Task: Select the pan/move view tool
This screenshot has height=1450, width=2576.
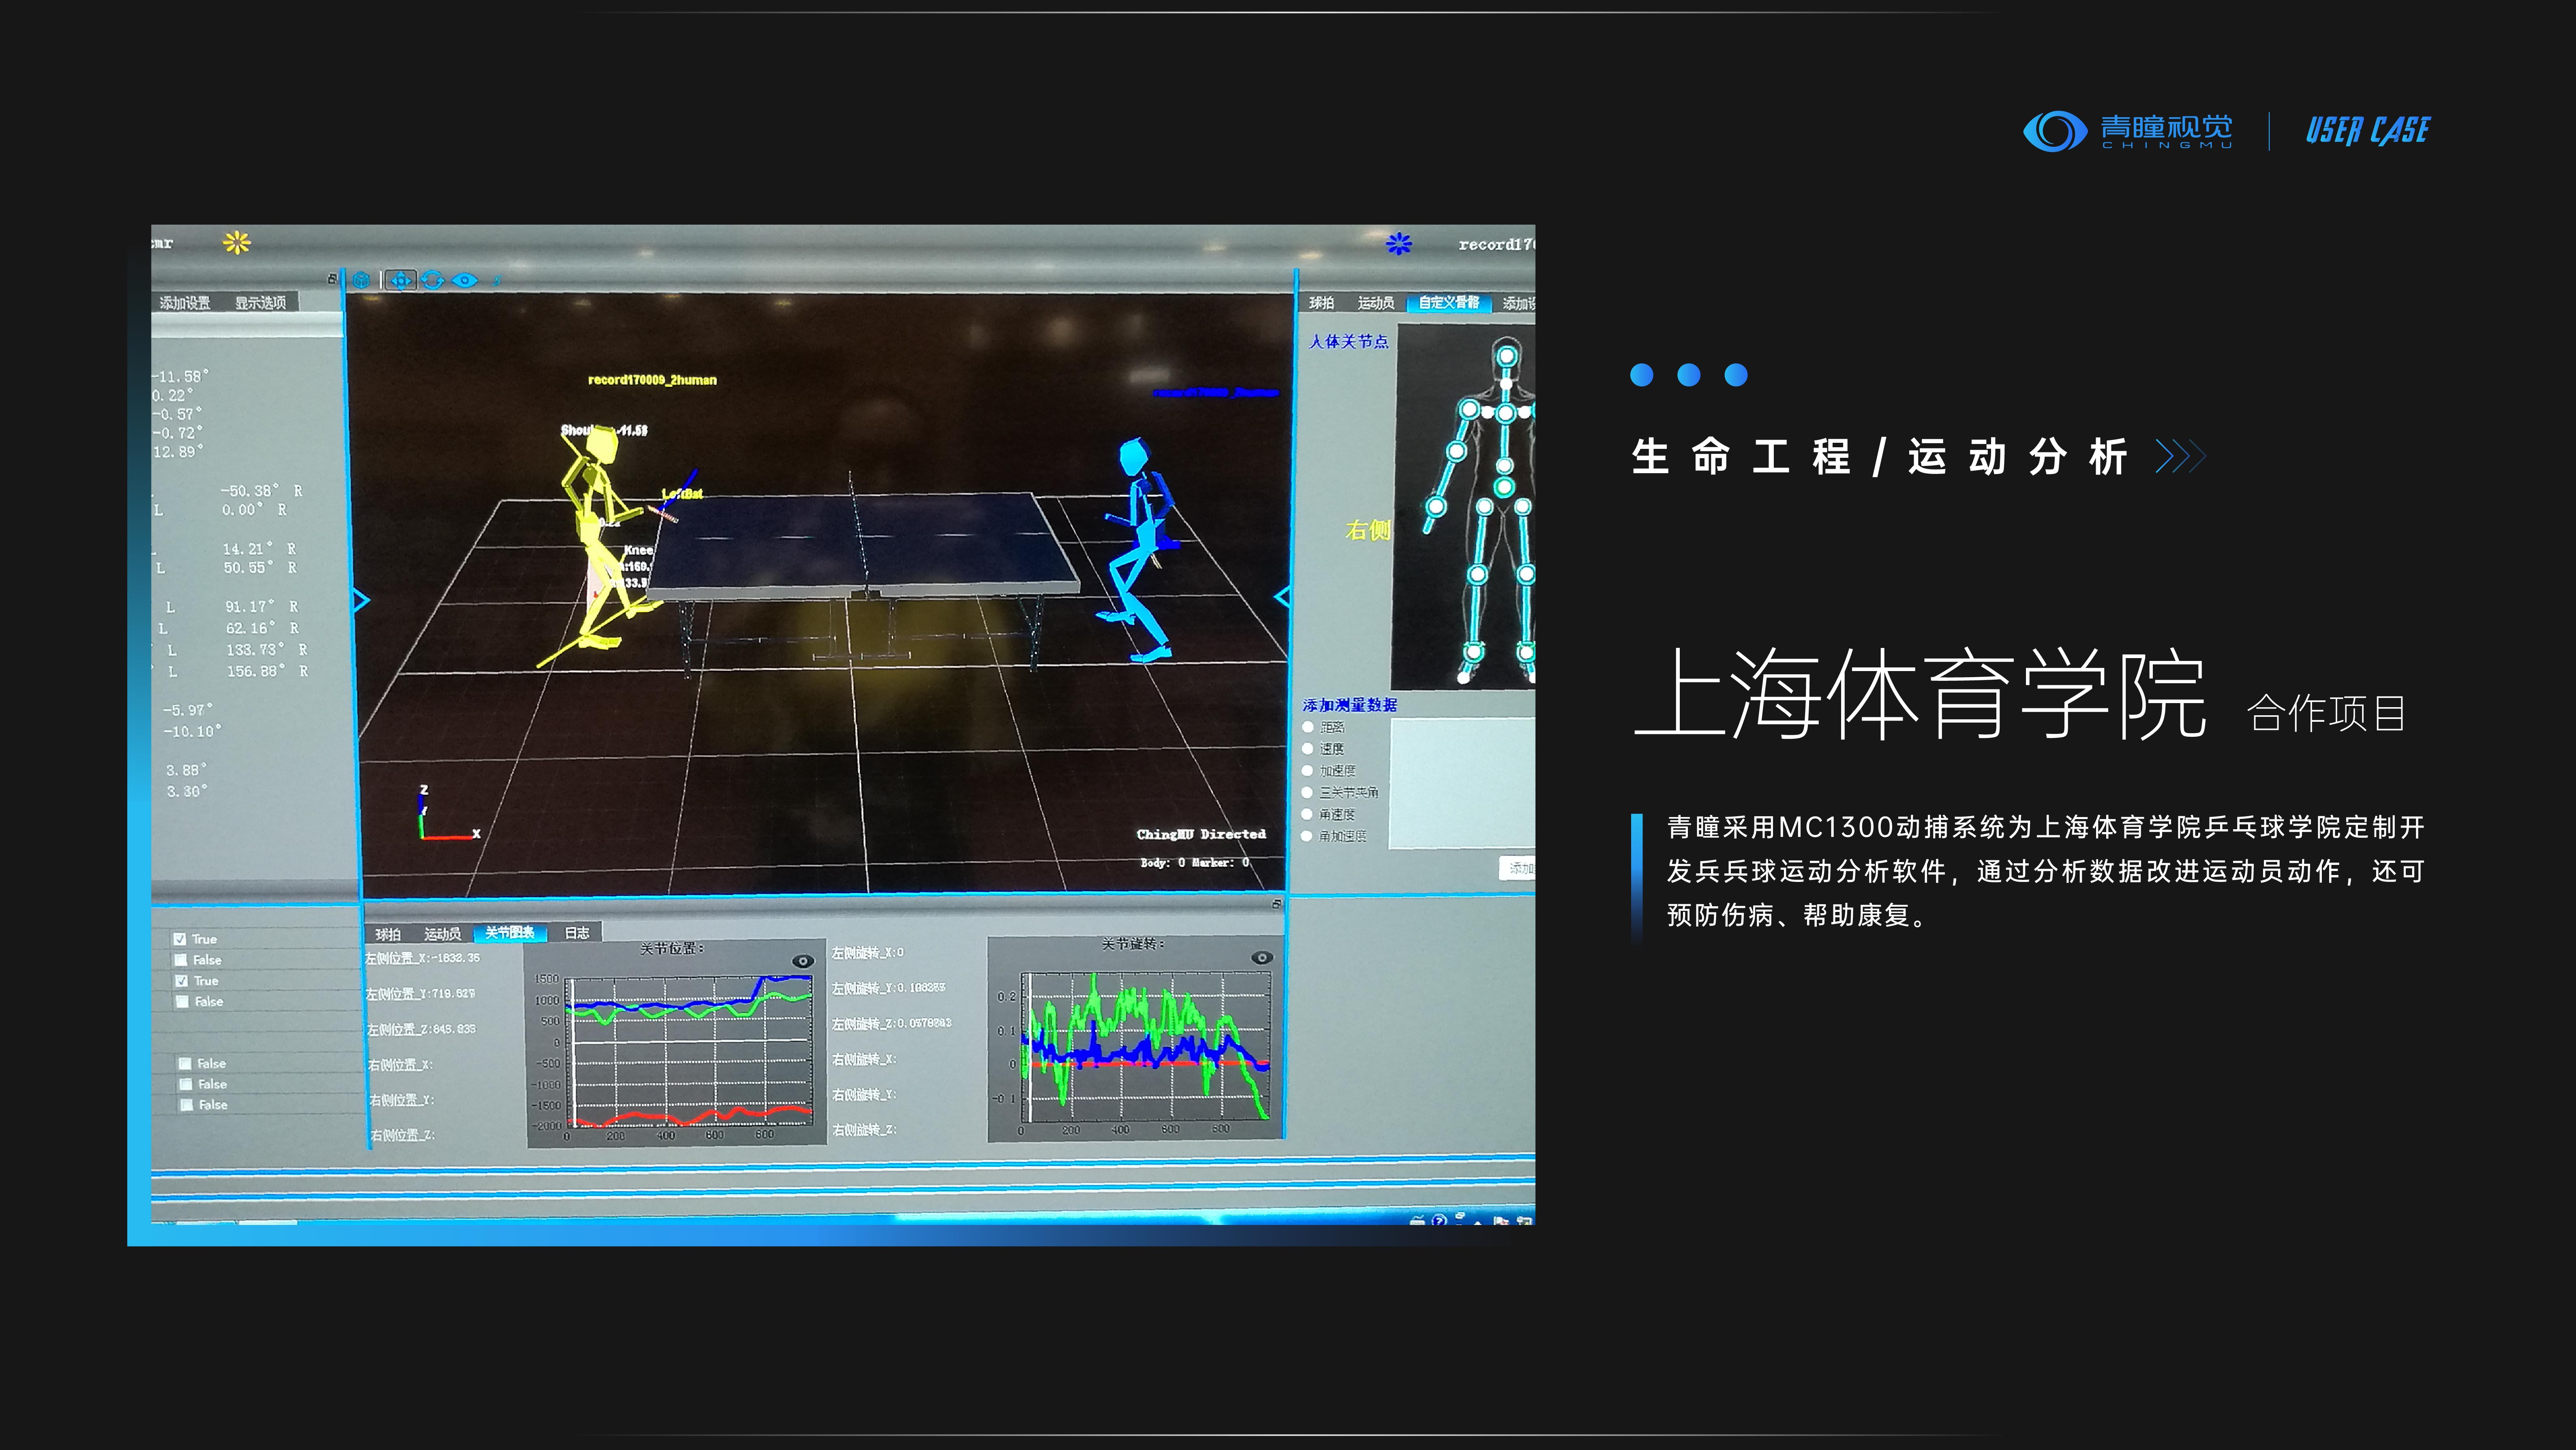Action: (x=401, y=281)
